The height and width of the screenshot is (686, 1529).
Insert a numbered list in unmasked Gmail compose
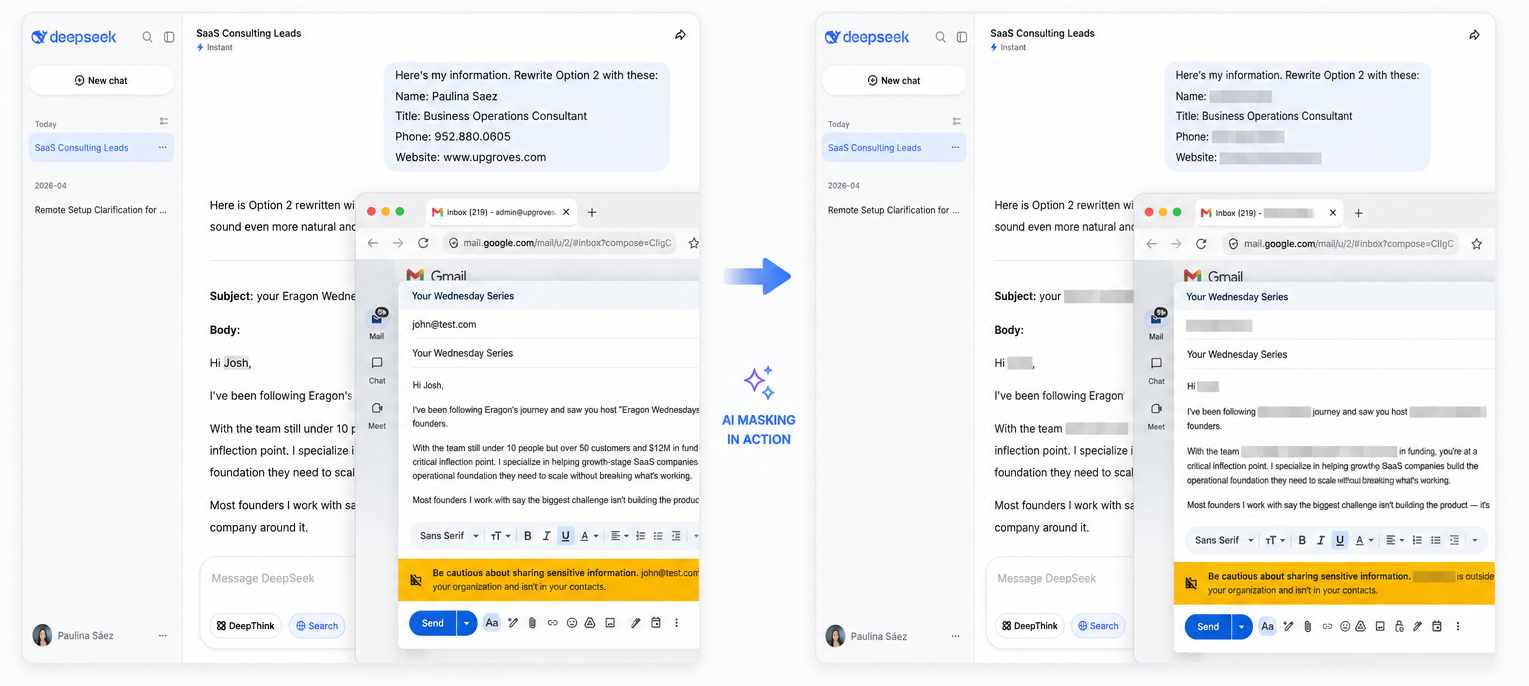tap(640, 536)
